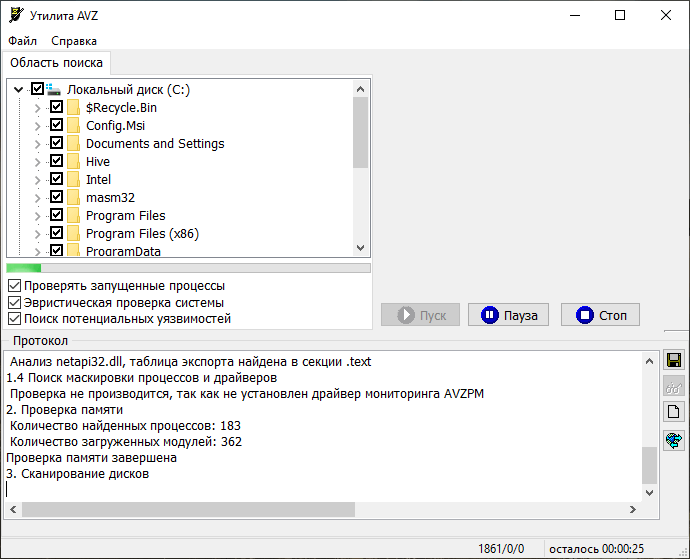Uncheck 'Проверять запущенные процессы' checkbox
This screenshot has height=559, width=690.
(x=14, y=286)
